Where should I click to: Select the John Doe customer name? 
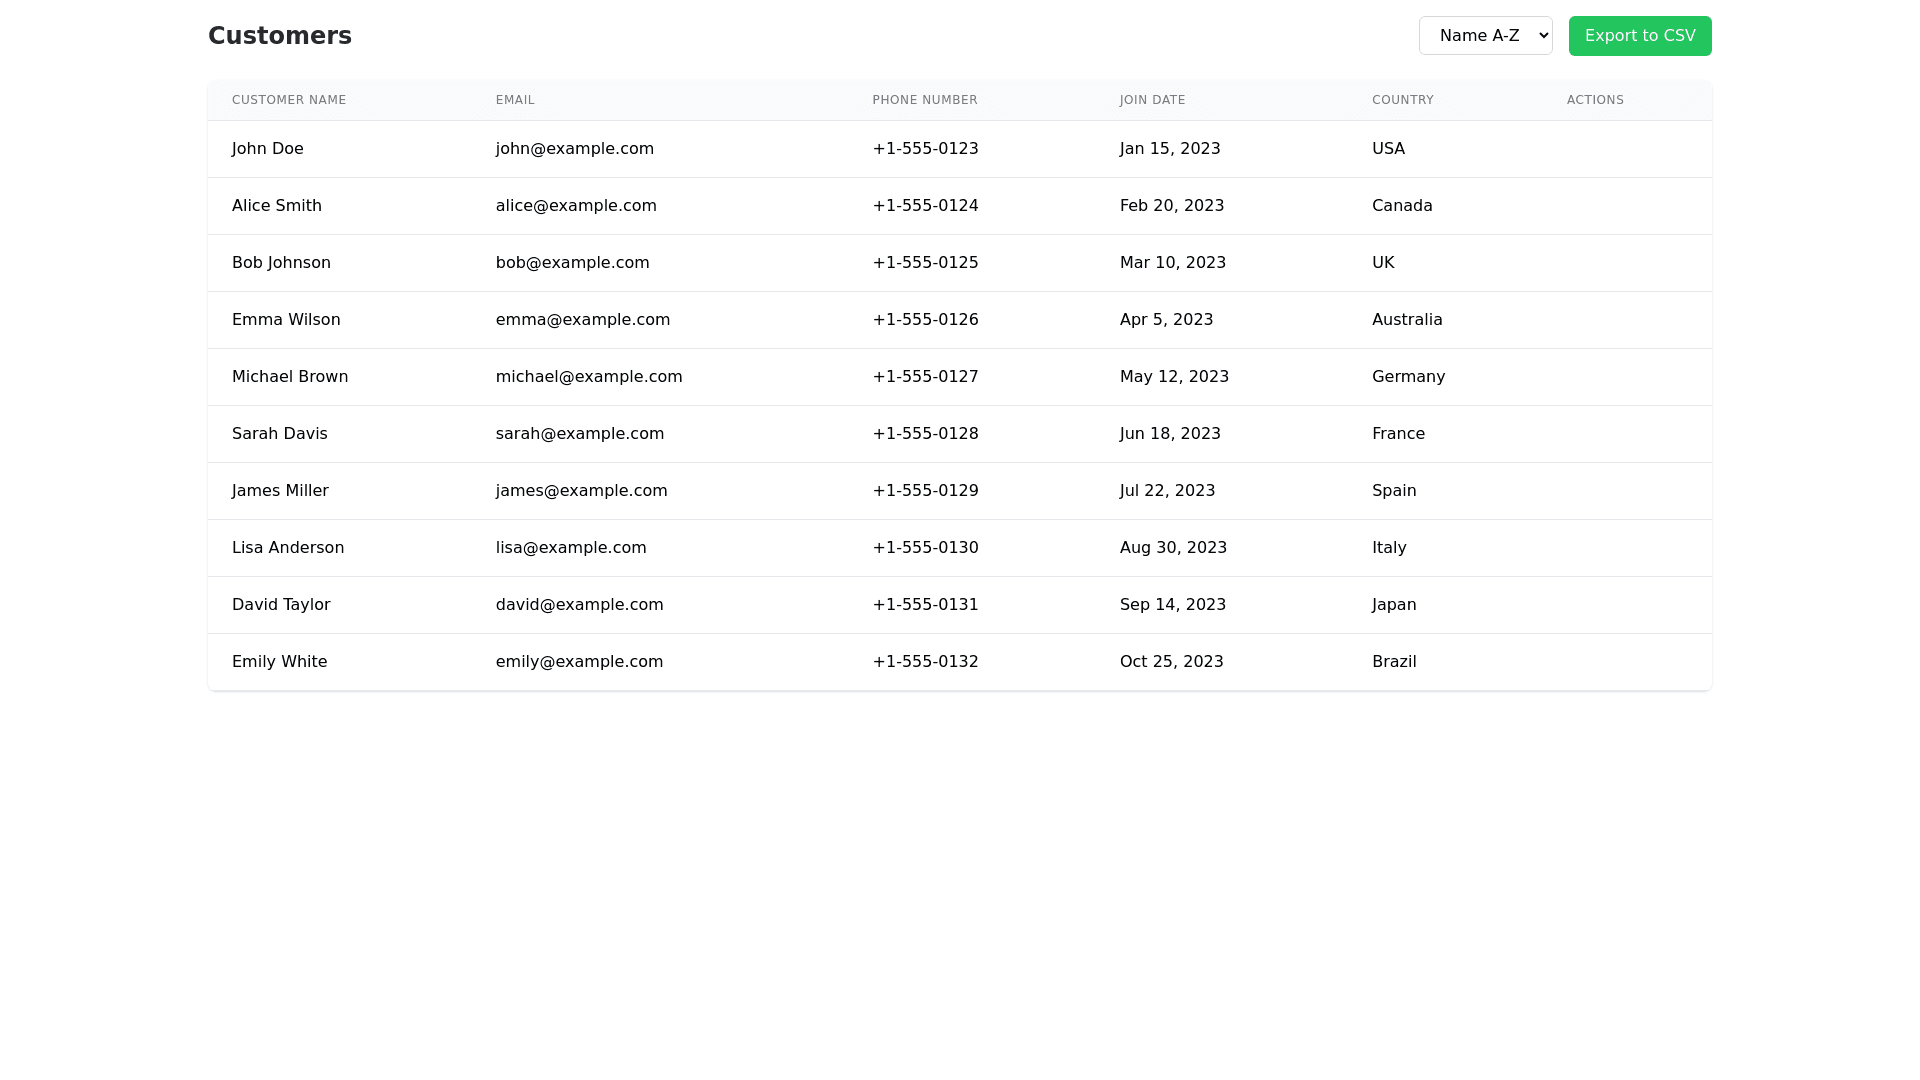[x=267, y=149]
